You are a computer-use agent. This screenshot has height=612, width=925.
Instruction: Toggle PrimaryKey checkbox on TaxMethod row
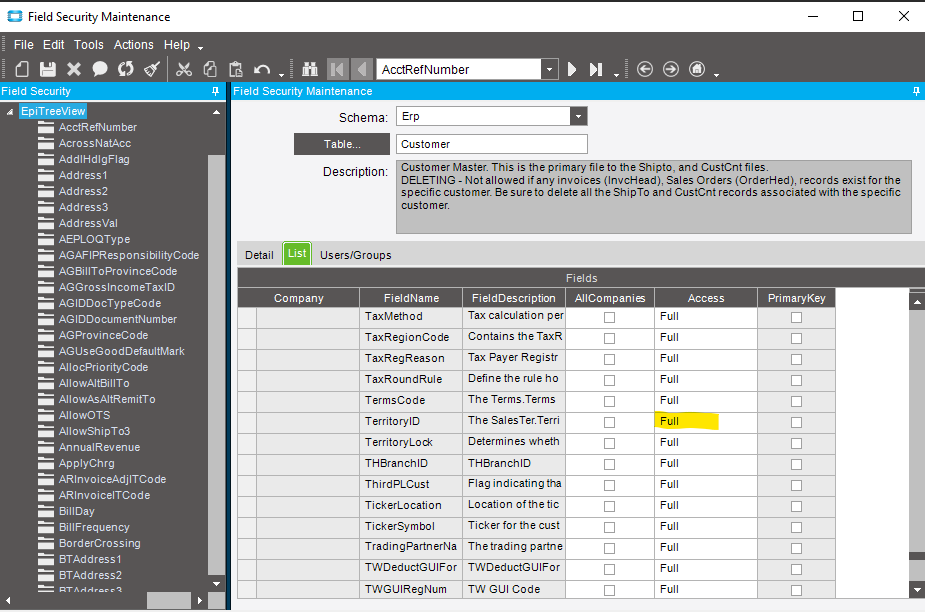[x=796, y=318]
